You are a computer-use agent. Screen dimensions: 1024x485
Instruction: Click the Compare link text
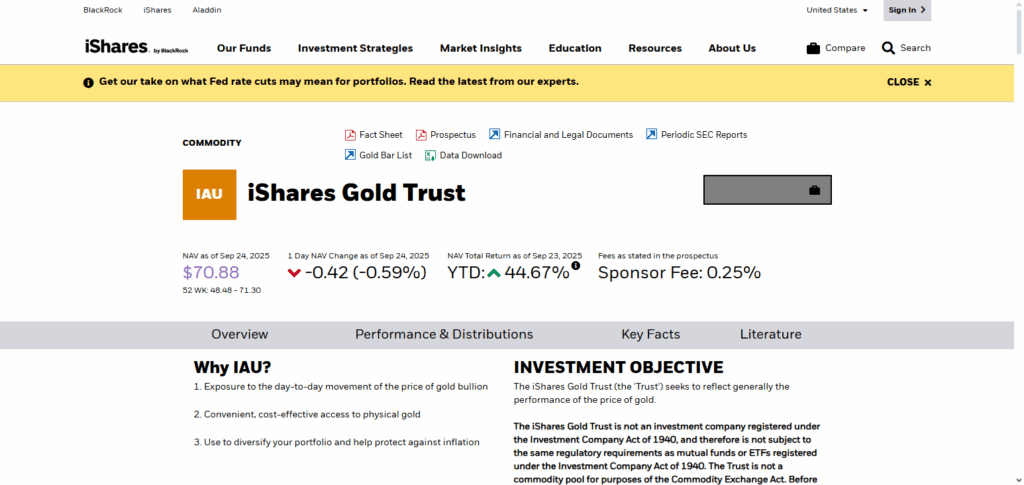point(845,48)
